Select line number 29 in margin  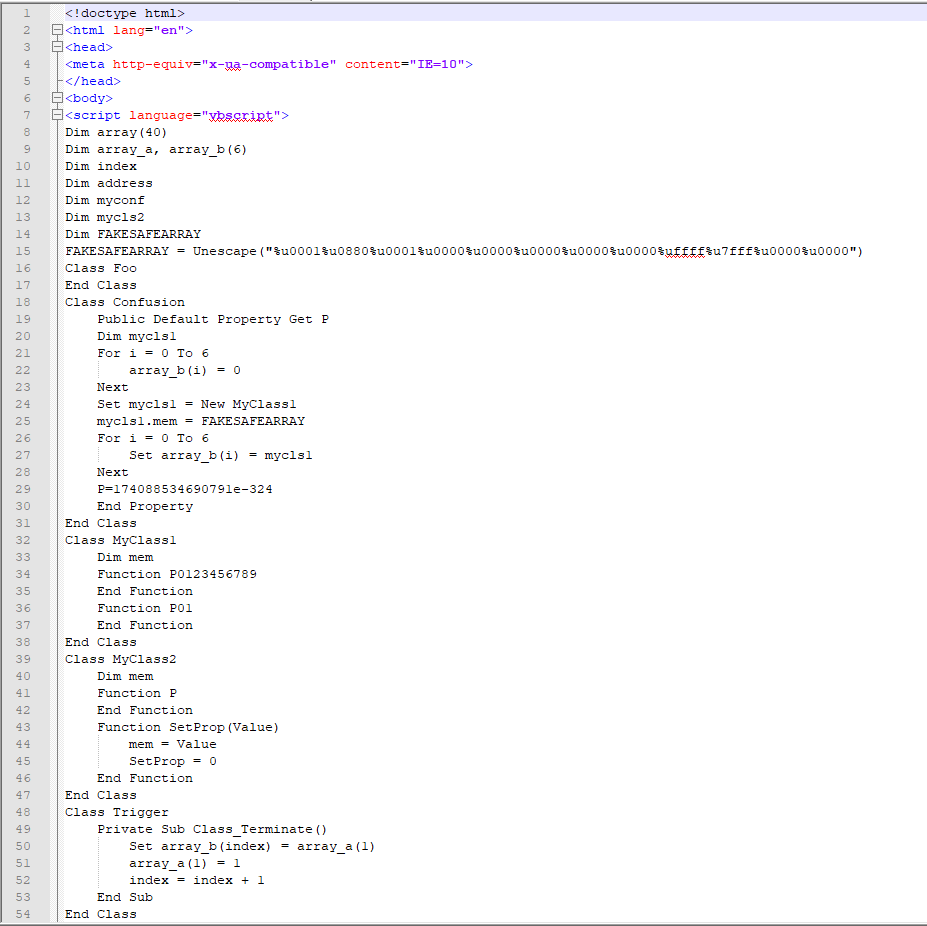(23, 489)
